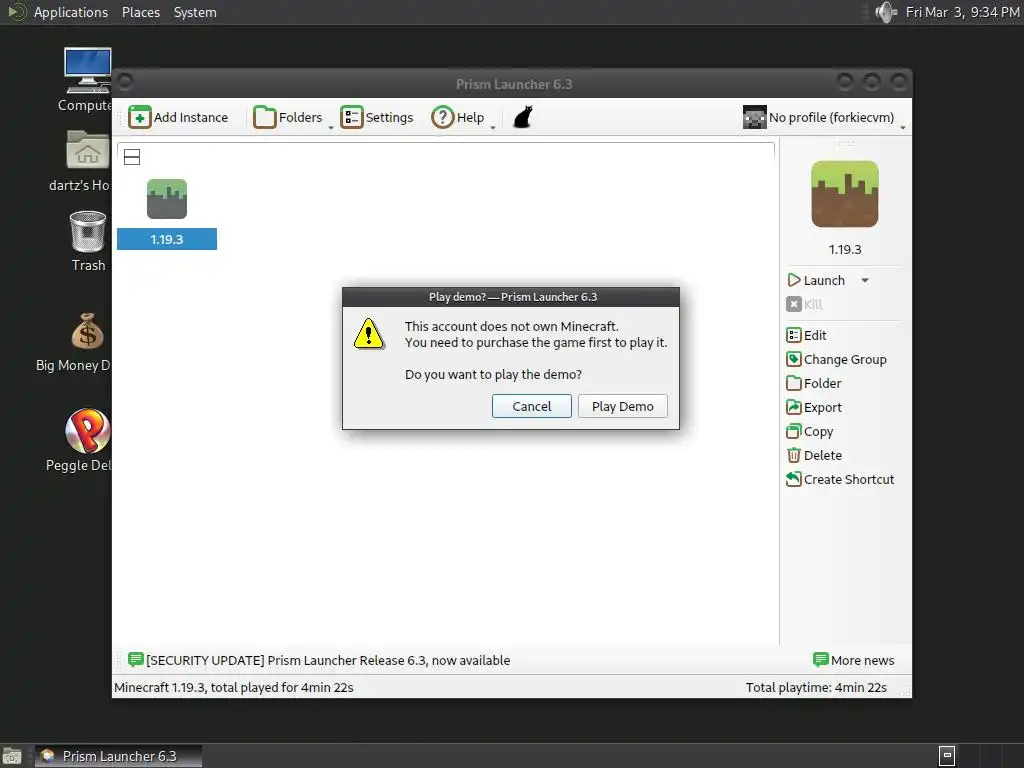Open the instance Folder
1024x768 pixels.
[814, 383]
